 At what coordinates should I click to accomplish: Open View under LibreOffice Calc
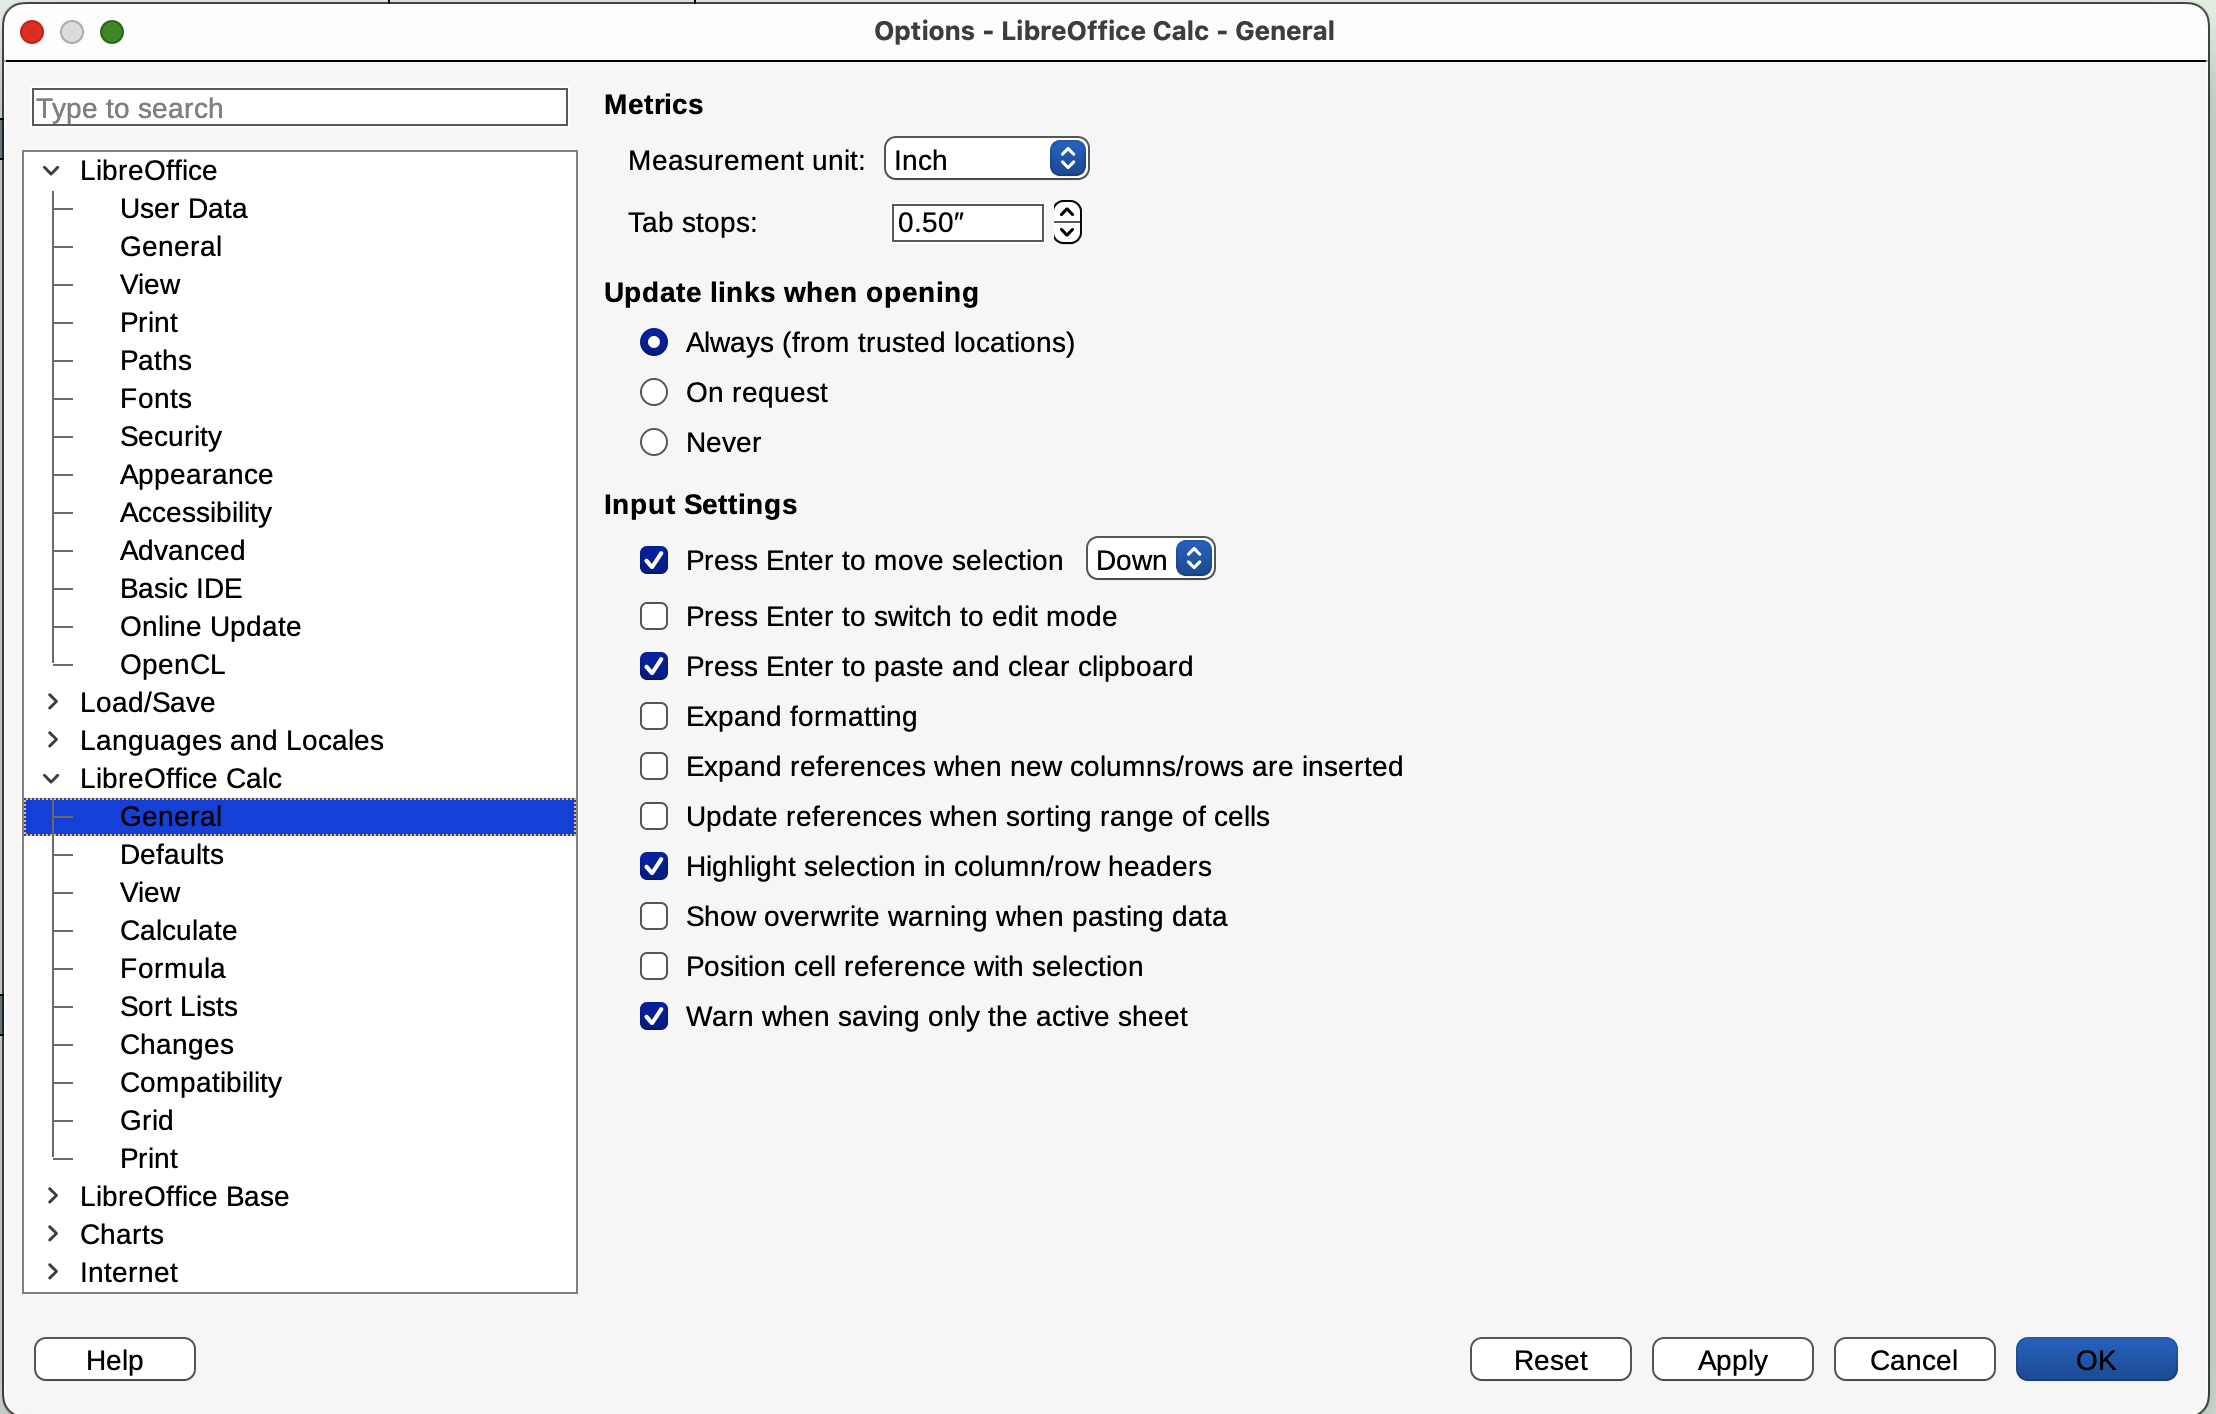pyautogui.click(x=150, y=893)
